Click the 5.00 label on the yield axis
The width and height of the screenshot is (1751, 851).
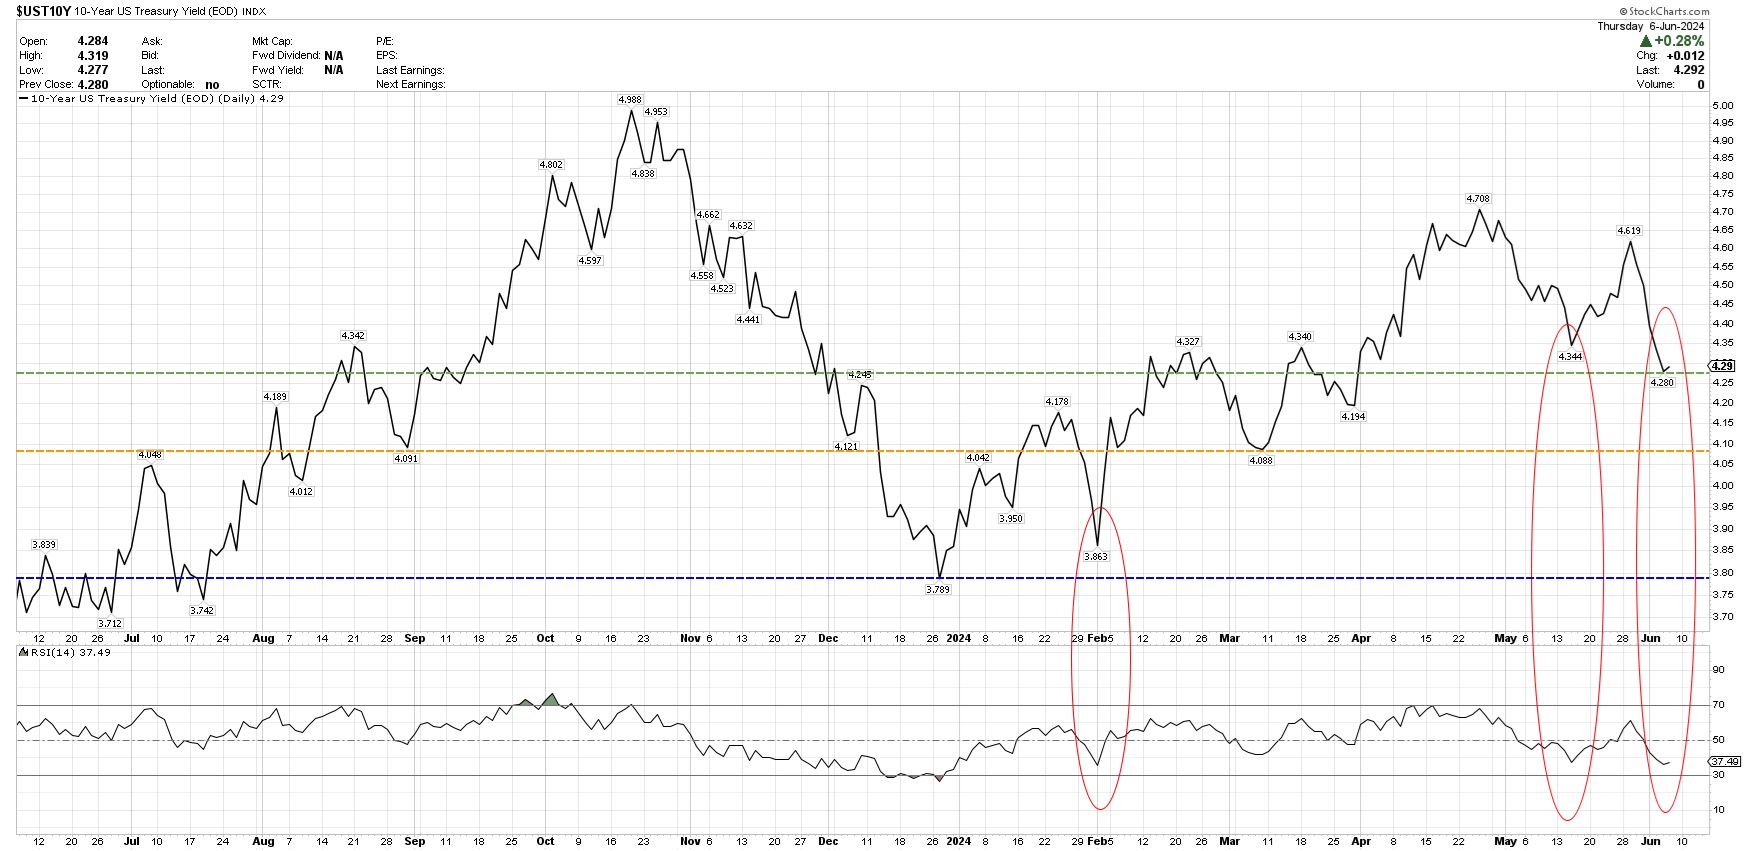click(1723, 106)
